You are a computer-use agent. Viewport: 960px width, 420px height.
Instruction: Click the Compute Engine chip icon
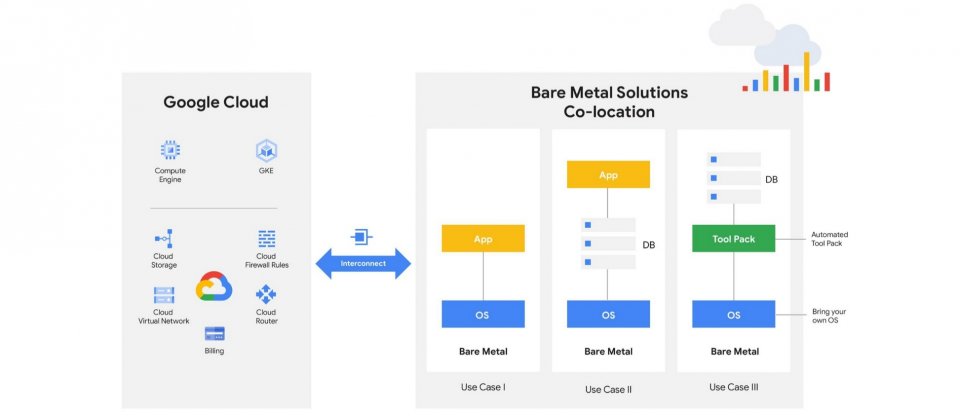click(x=170, y=150)
